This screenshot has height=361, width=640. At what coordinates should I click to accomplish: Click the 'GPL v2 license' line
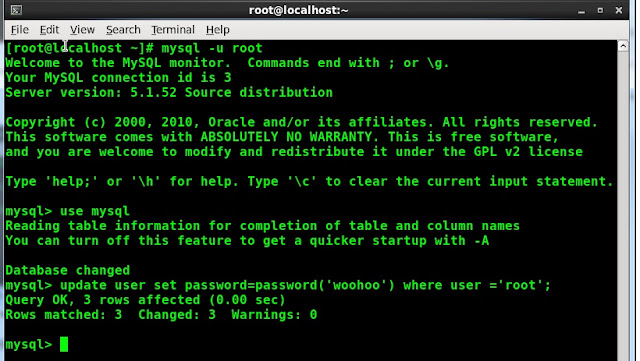pyautogui.click(x=294, y=152)
